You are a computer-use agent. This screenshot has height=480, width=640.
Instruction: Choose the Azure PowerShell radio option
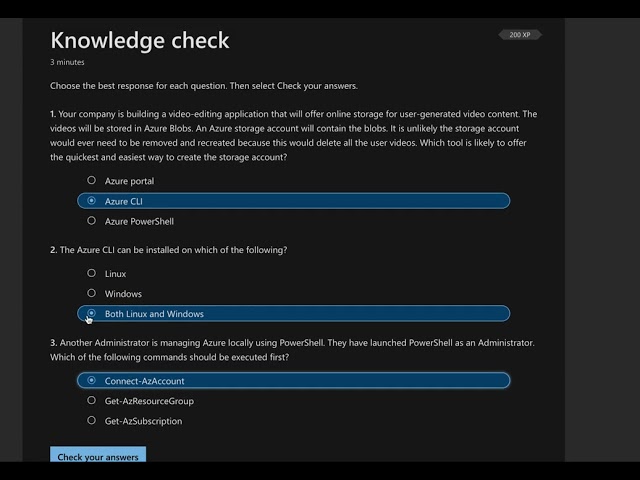click(x=91, y=221)
